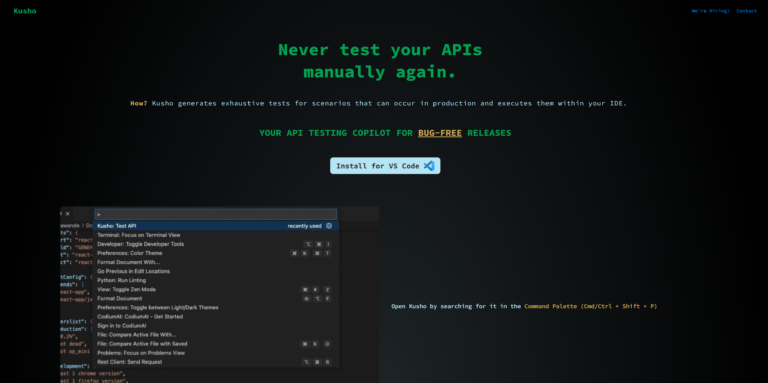Select Python: Run Linting command

point(216,280)
